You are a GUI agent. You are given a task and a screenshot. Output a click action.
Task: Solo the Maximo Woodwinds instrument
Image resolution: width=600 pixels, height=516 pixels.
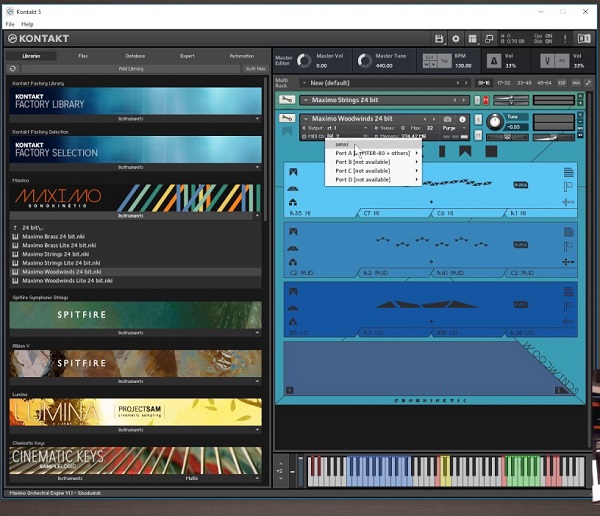[x=478, y=119]
